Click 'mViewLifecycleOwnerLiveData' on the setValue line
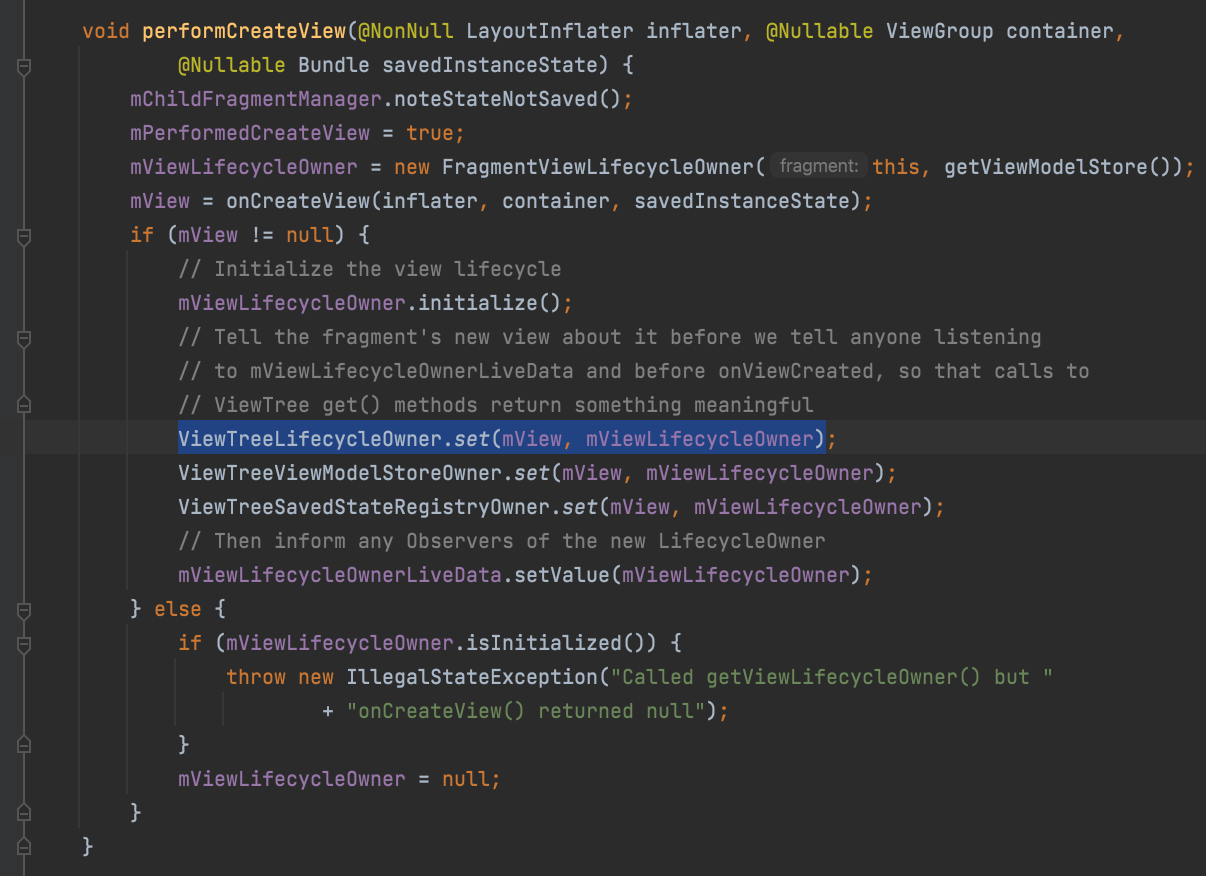The image size is (1206, 876). point(339,575)
